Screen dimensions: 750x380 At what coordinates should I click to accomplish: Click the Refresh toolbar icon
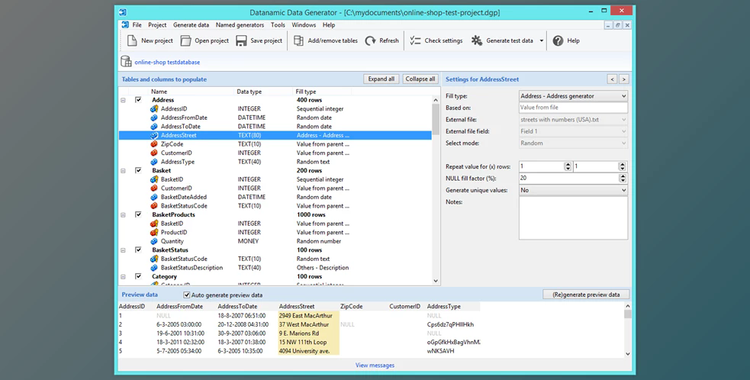click(x=370, y=41)
